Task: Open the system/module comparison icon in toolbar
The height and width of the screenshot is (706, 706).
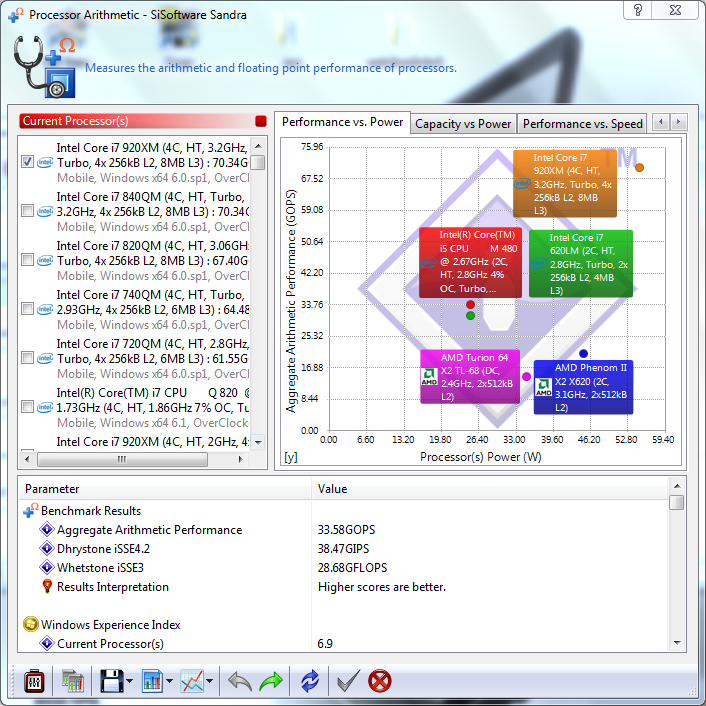Action: point(72,681)
